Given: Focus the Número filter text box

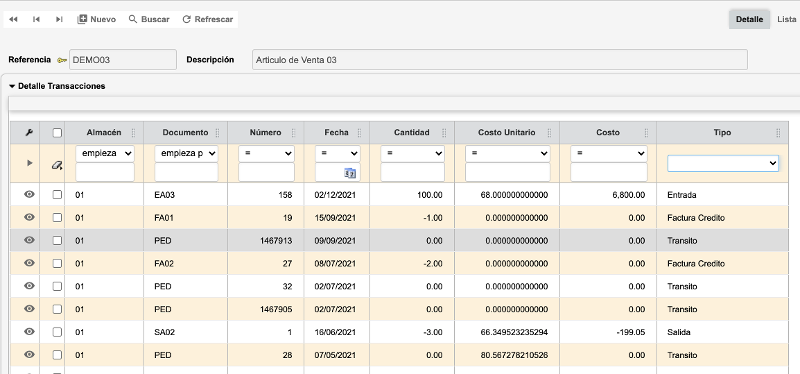Looking at the screenshot, I should [x=266, y=172].
